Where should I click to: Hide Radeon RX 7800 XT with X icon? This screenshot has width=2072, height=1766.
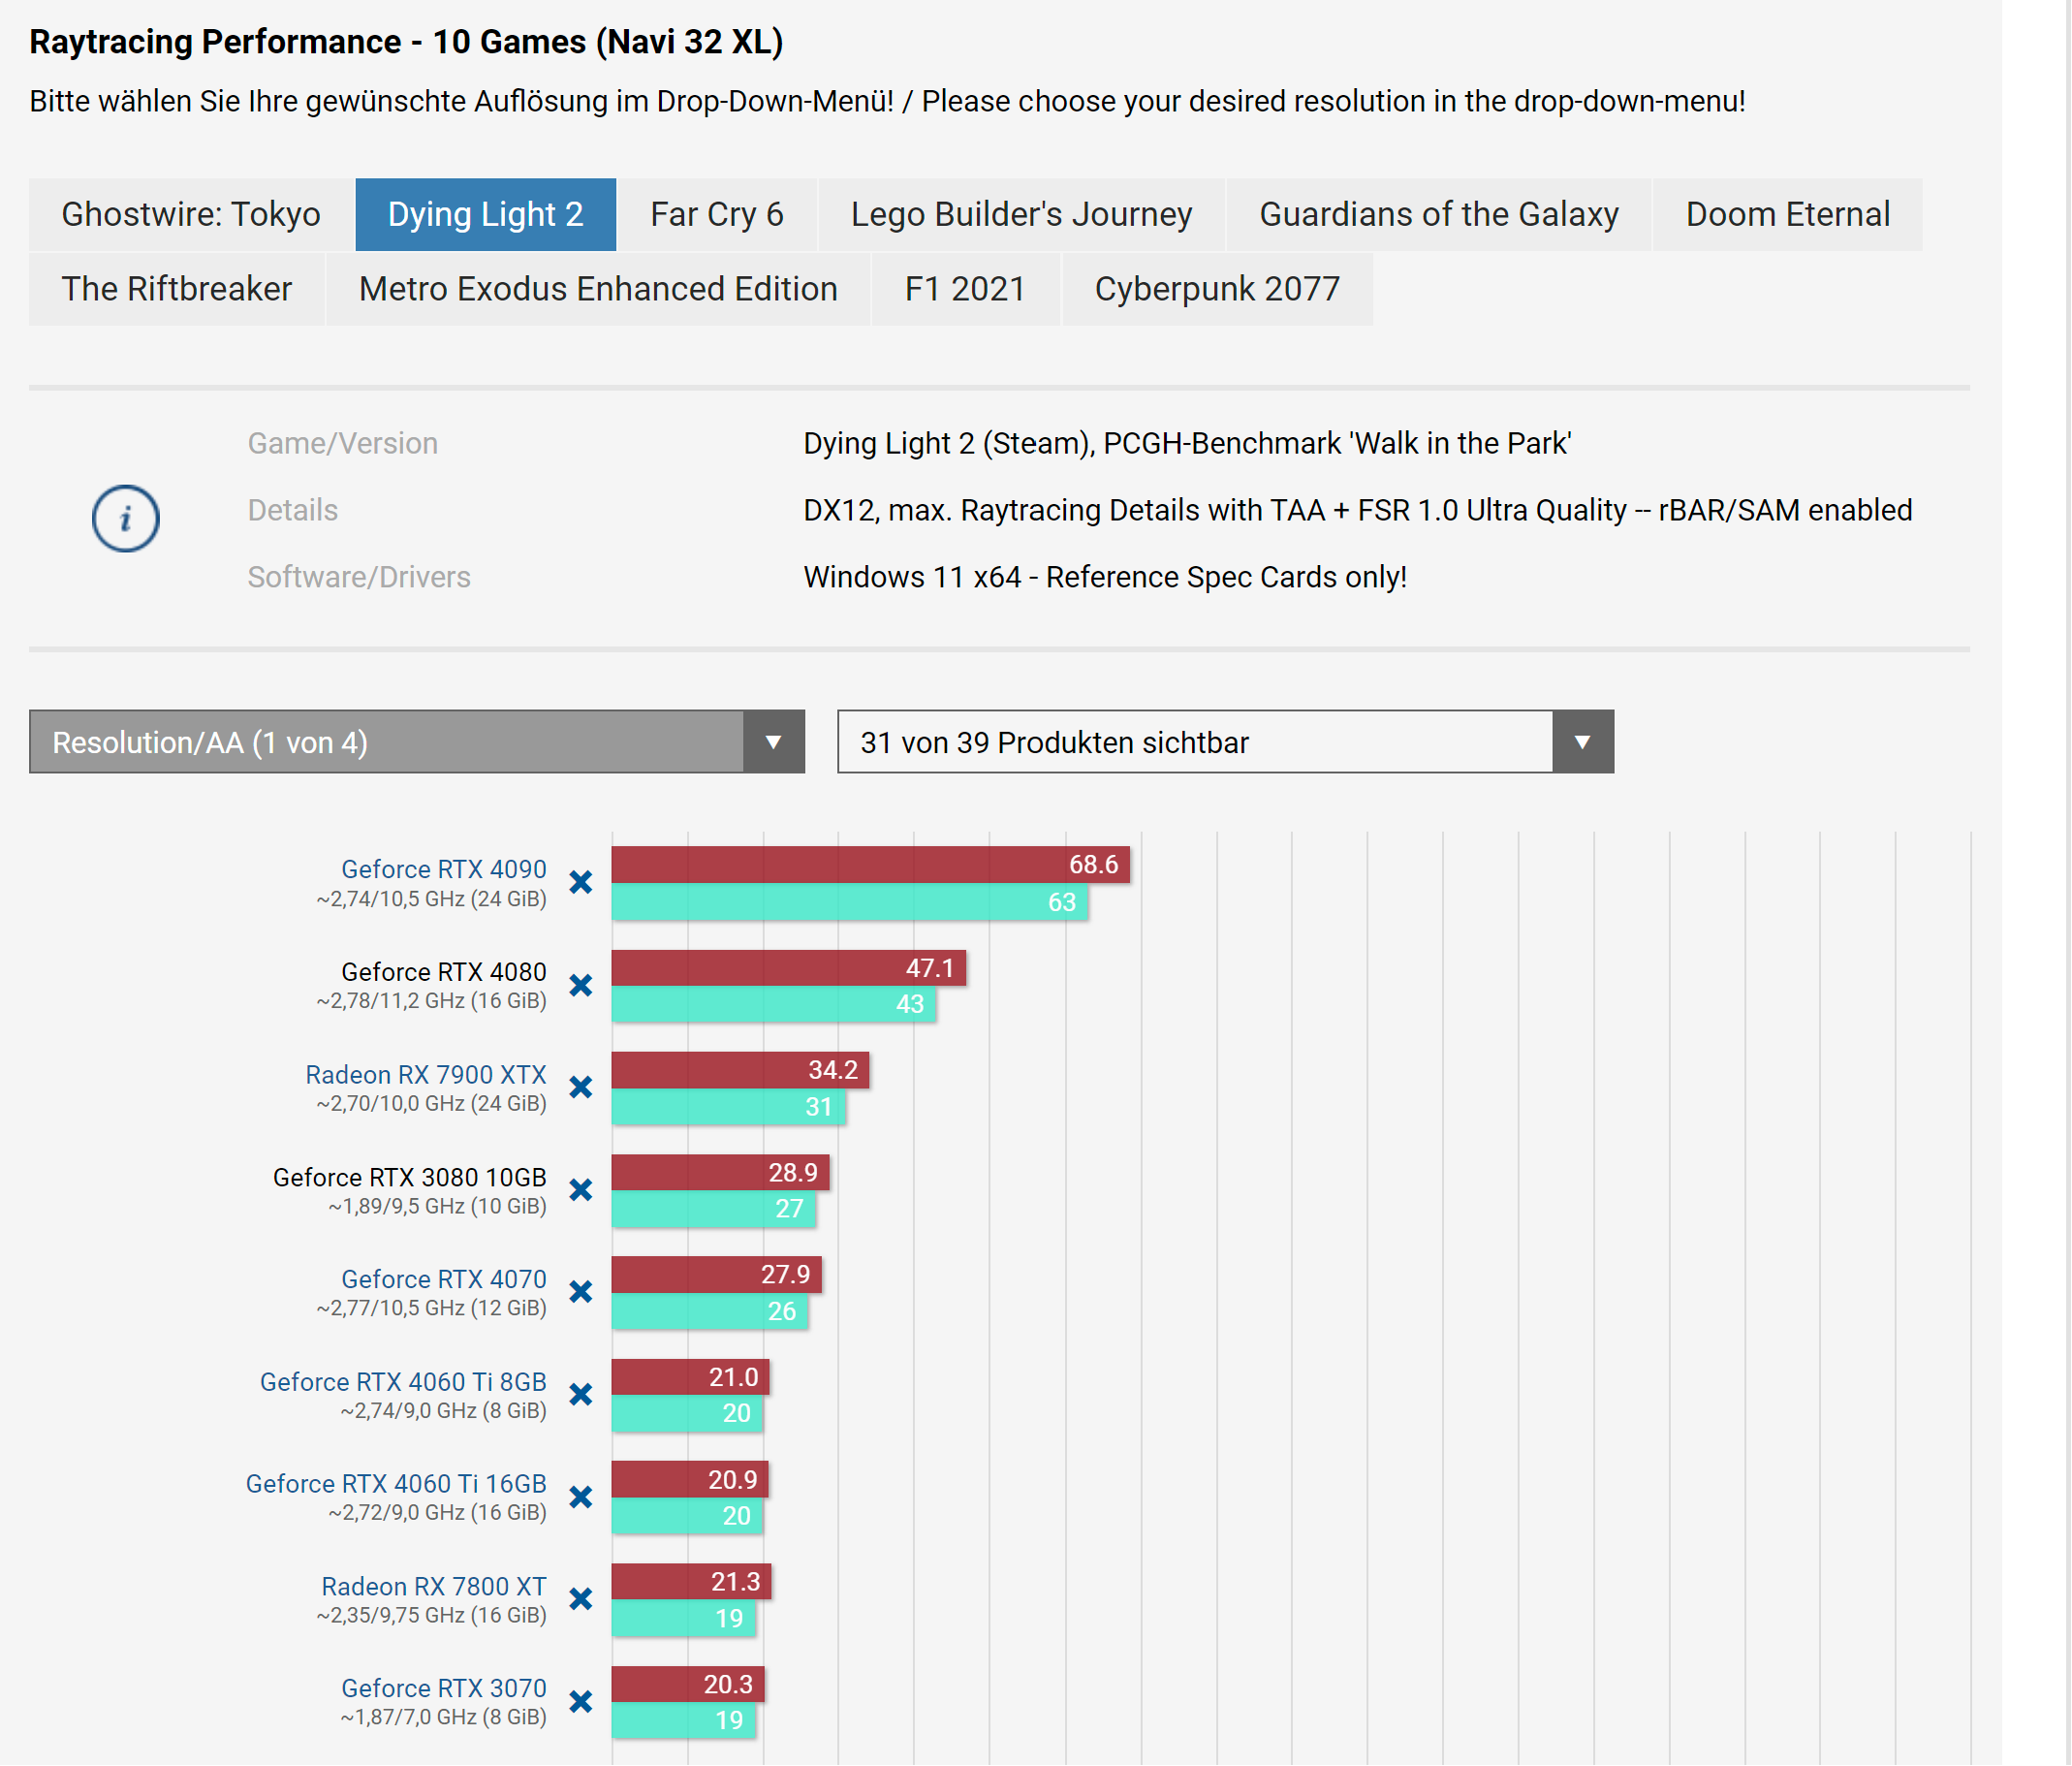(x=580, y=1599)
